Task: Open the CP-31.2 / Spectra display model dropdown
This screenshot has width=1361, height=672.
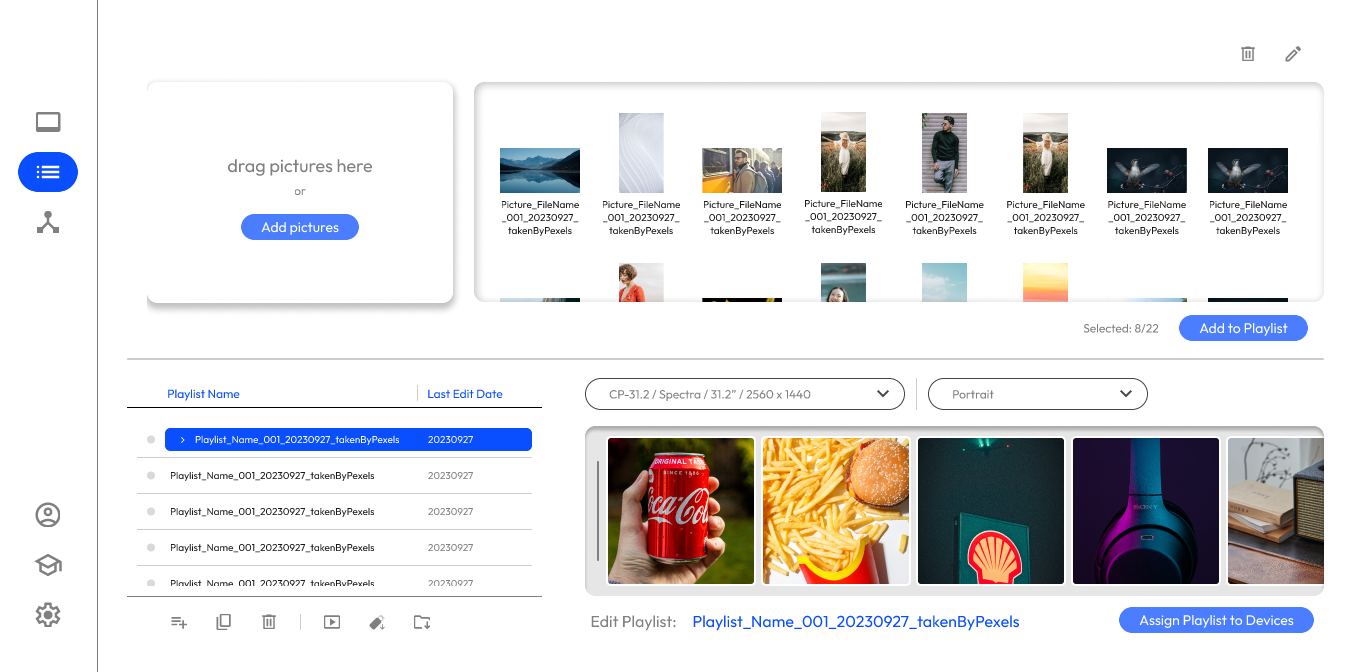Action: (x=744, y=394)
